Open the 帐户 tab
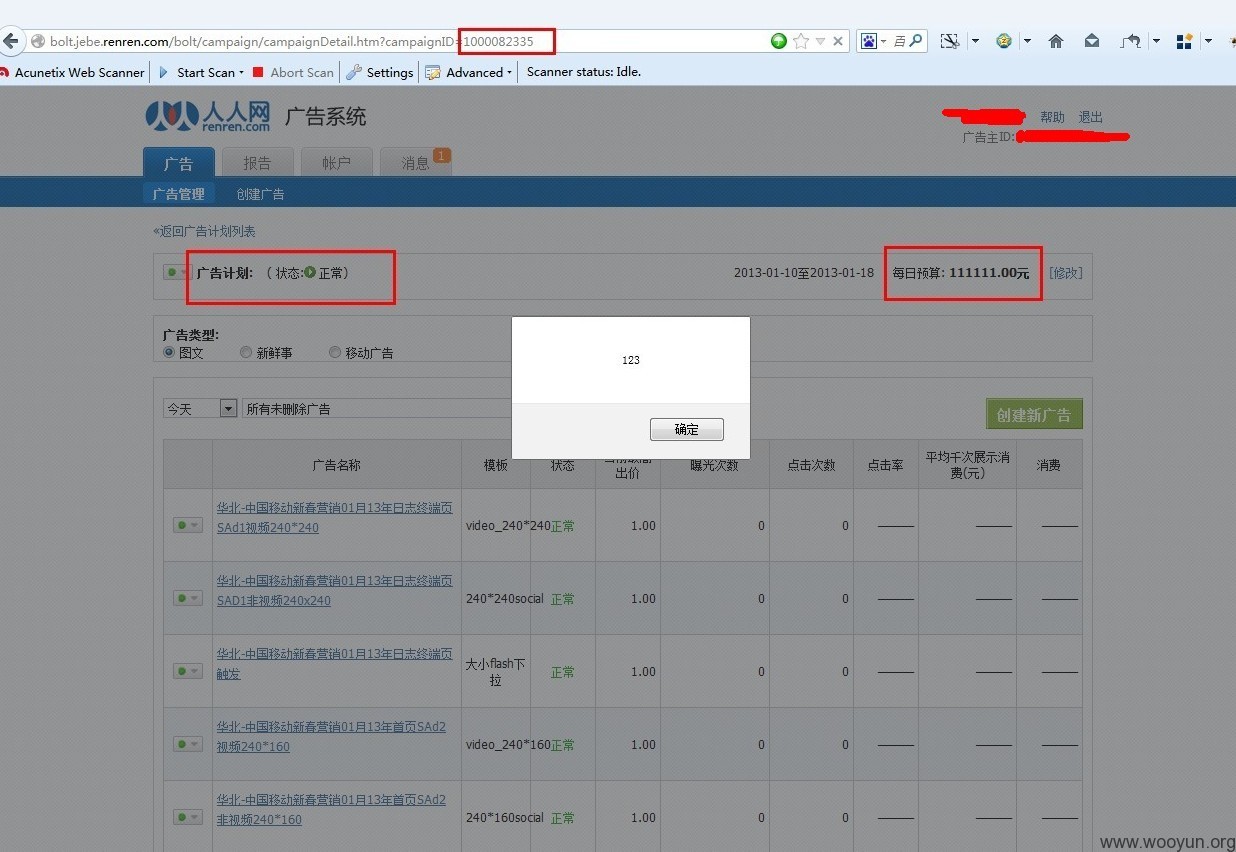 (x=336, y=163)
